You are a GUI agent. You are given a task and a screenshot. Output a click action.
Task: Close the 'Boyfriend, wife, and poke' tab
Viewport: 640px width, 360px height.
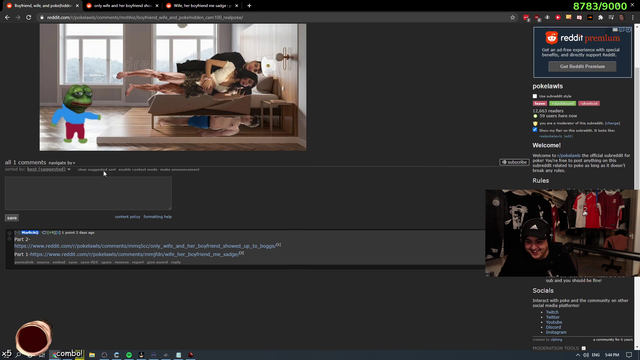point(77,6)
